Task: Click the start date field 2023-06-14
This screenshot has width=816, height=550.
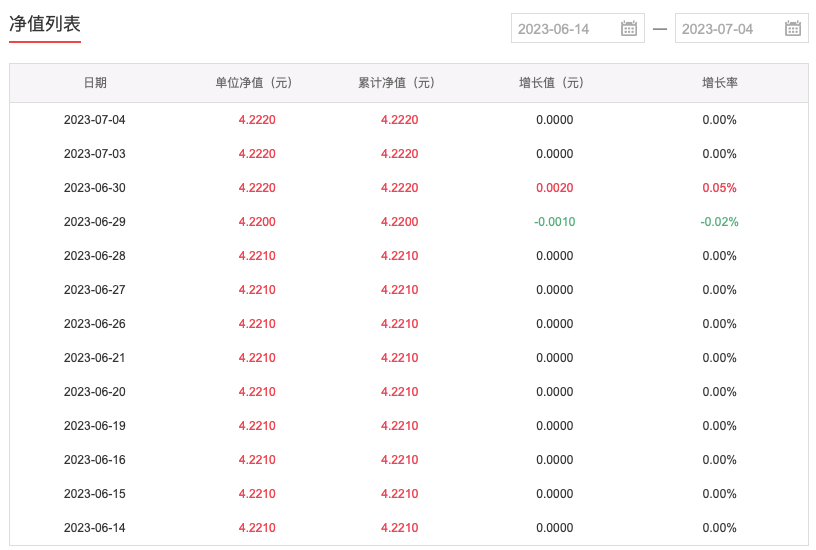Action: (566, 29)
